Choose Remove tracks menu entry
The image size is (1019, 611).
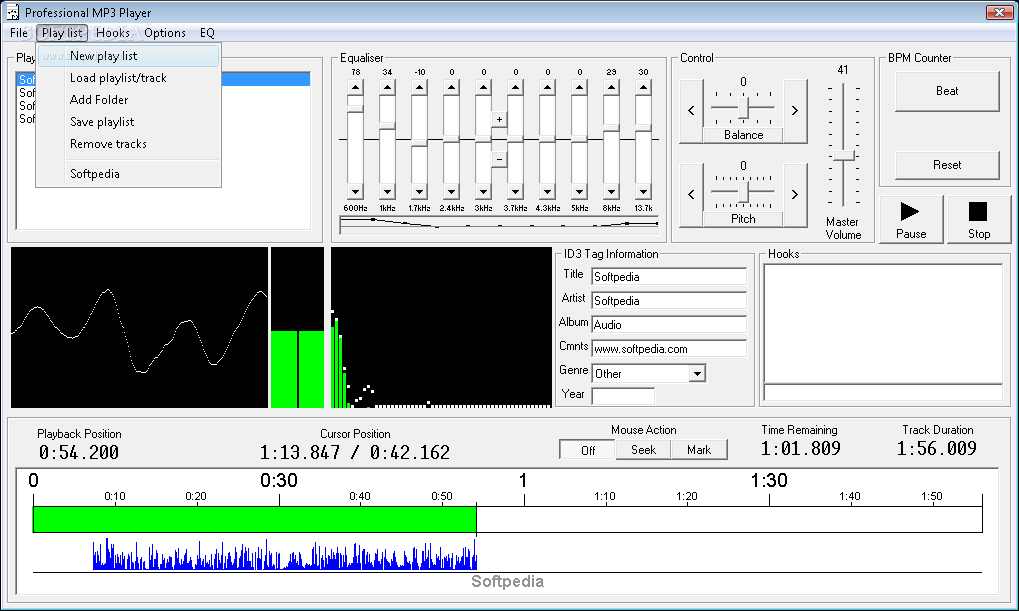coord(129,144)
